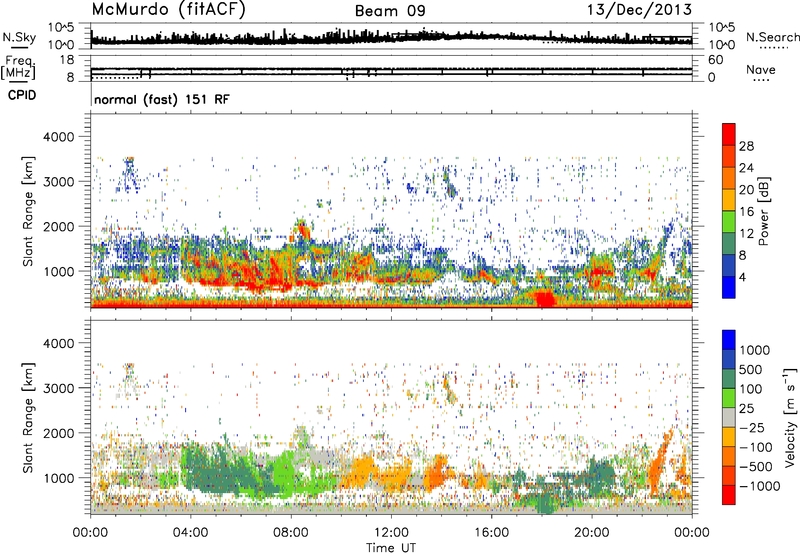Click the Nave legend label
The width and height of the screenshot is (800, 554).
761,69
